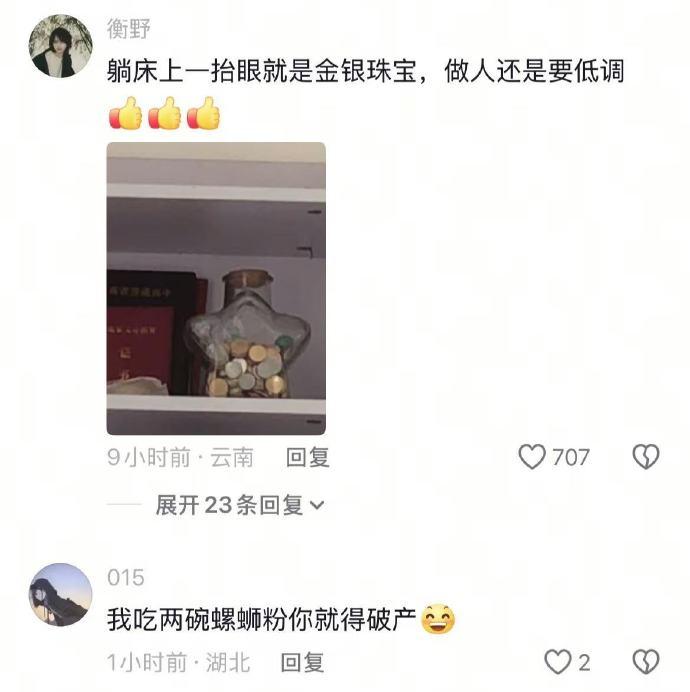Open 衡野's profile avatar
This screenshot has width=690, height=692.
61,46
